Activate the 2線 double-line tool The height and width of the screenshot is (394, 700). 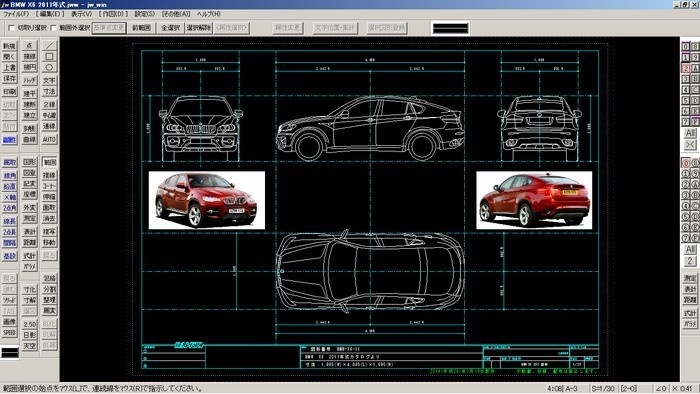[49, 104]
